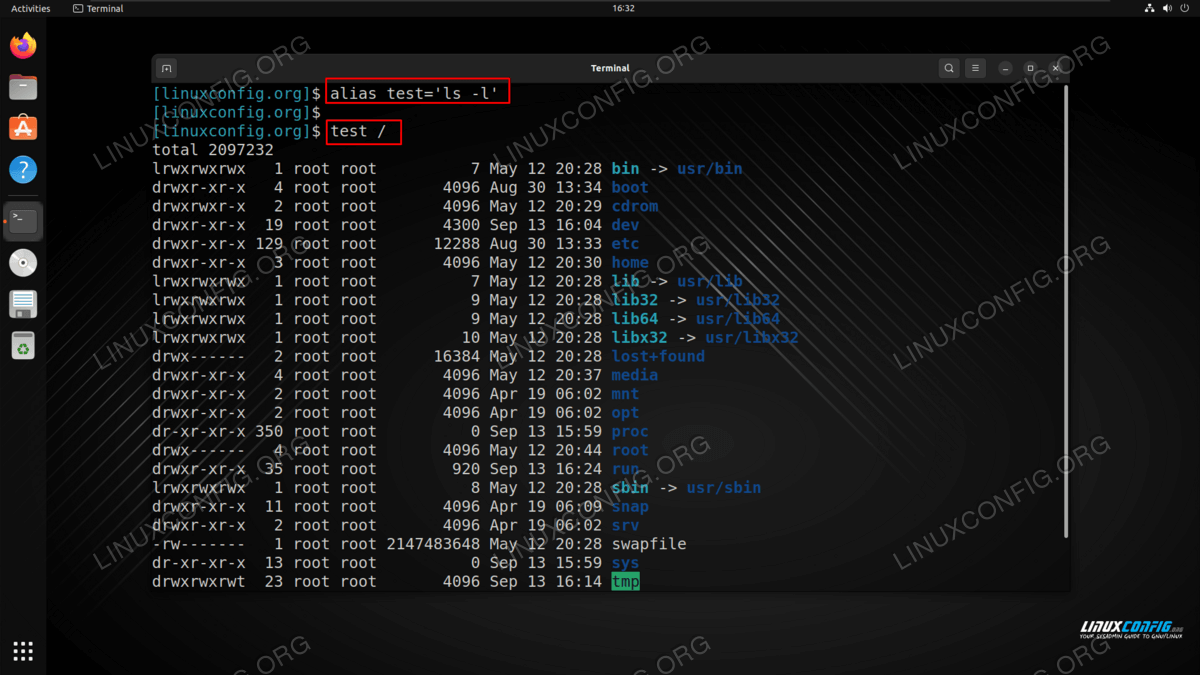Click the command text "alias test='ls -l'"
Screen dimensions: 1200x675
pos(415,93)
